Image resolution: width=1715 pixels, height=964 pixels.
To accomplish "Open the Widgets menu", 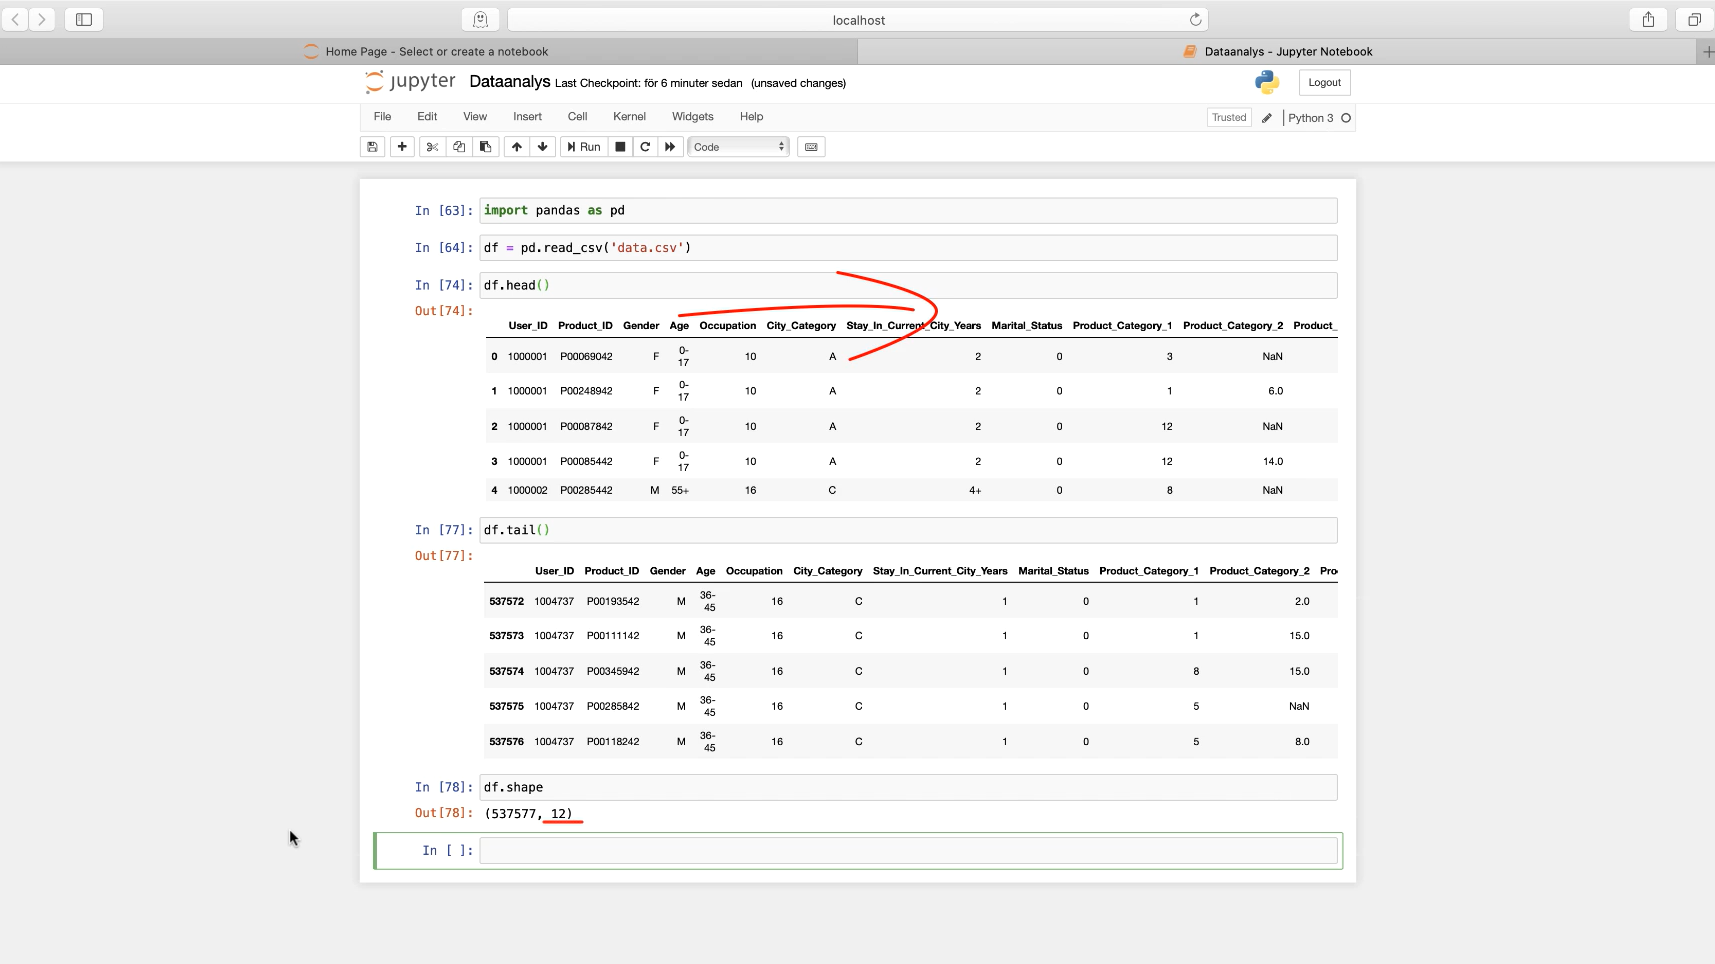I will [x=692, y=116].
